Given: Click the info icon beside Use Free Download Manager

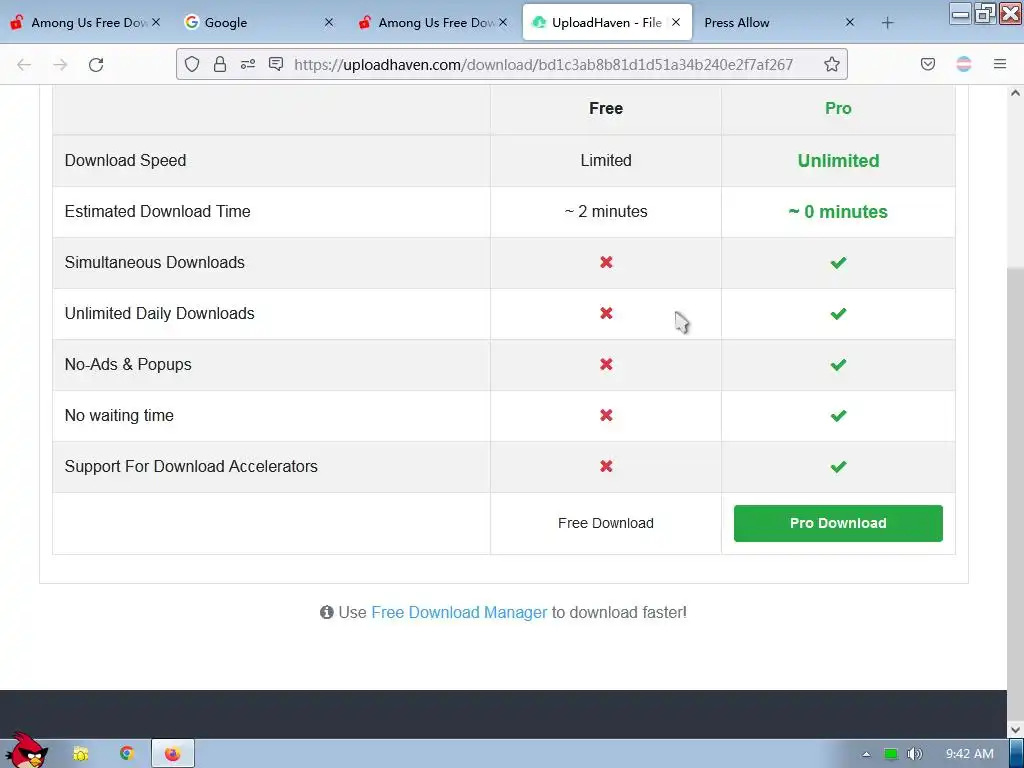Looking at the screenshot, I should pos(327,612).
